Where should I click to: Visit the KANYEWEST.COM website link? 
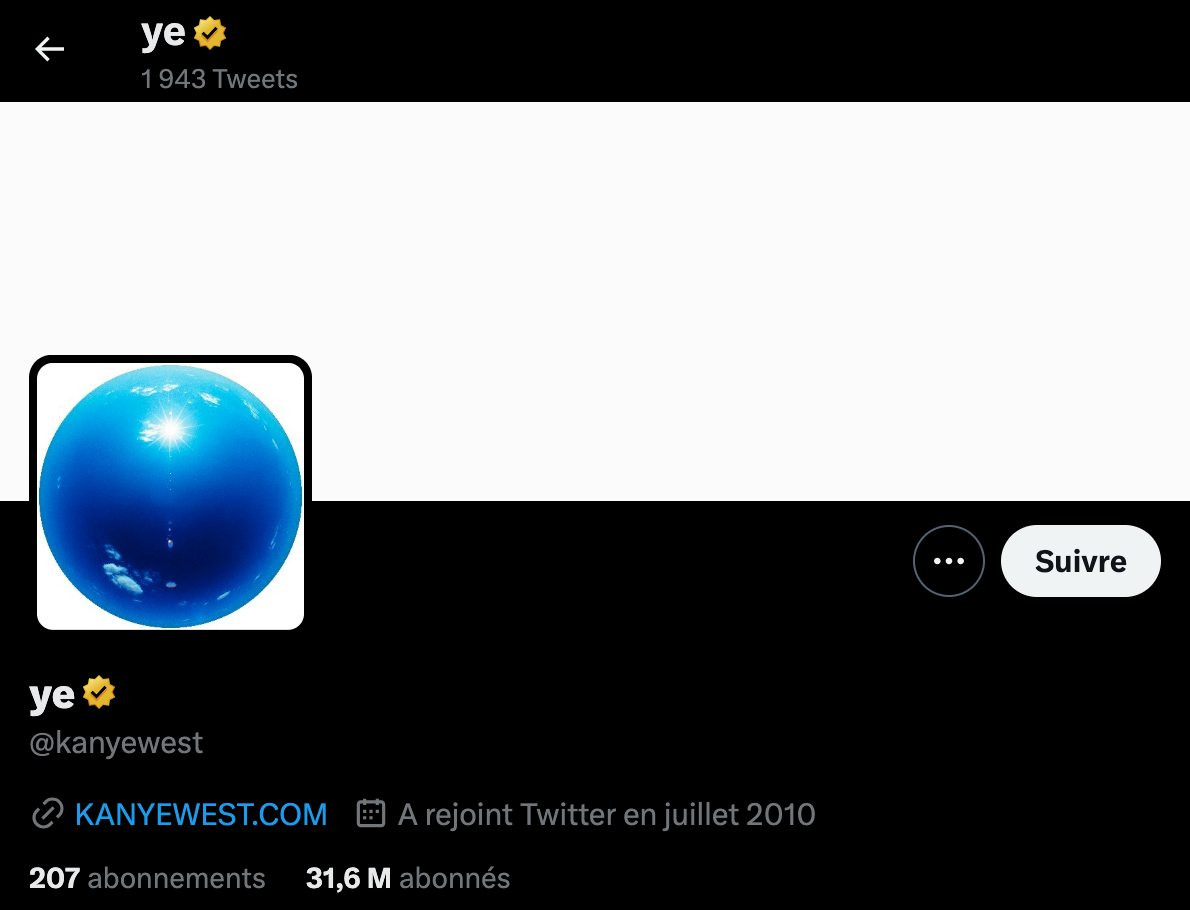tap(201, 814)
